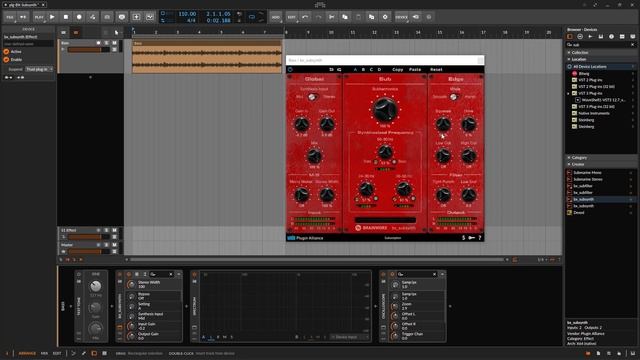This screenshot has width=640, height=360.
Task: Click the transport Stop button
Action: [x=66, y=17]
